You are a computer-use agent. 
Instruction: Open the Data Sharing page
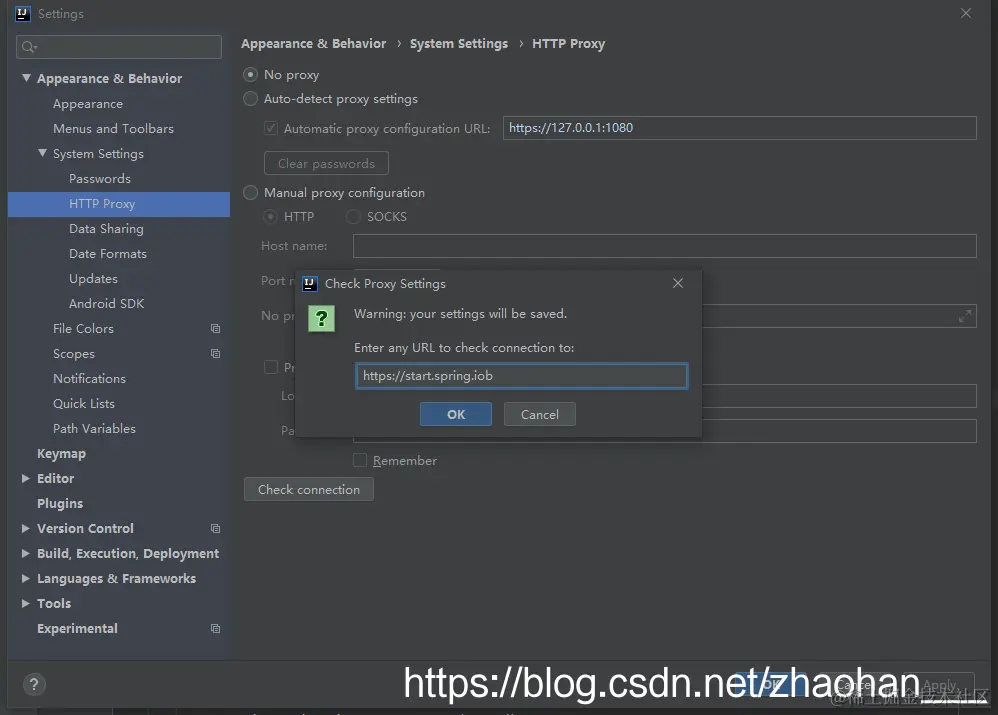(x=106, y=229)
